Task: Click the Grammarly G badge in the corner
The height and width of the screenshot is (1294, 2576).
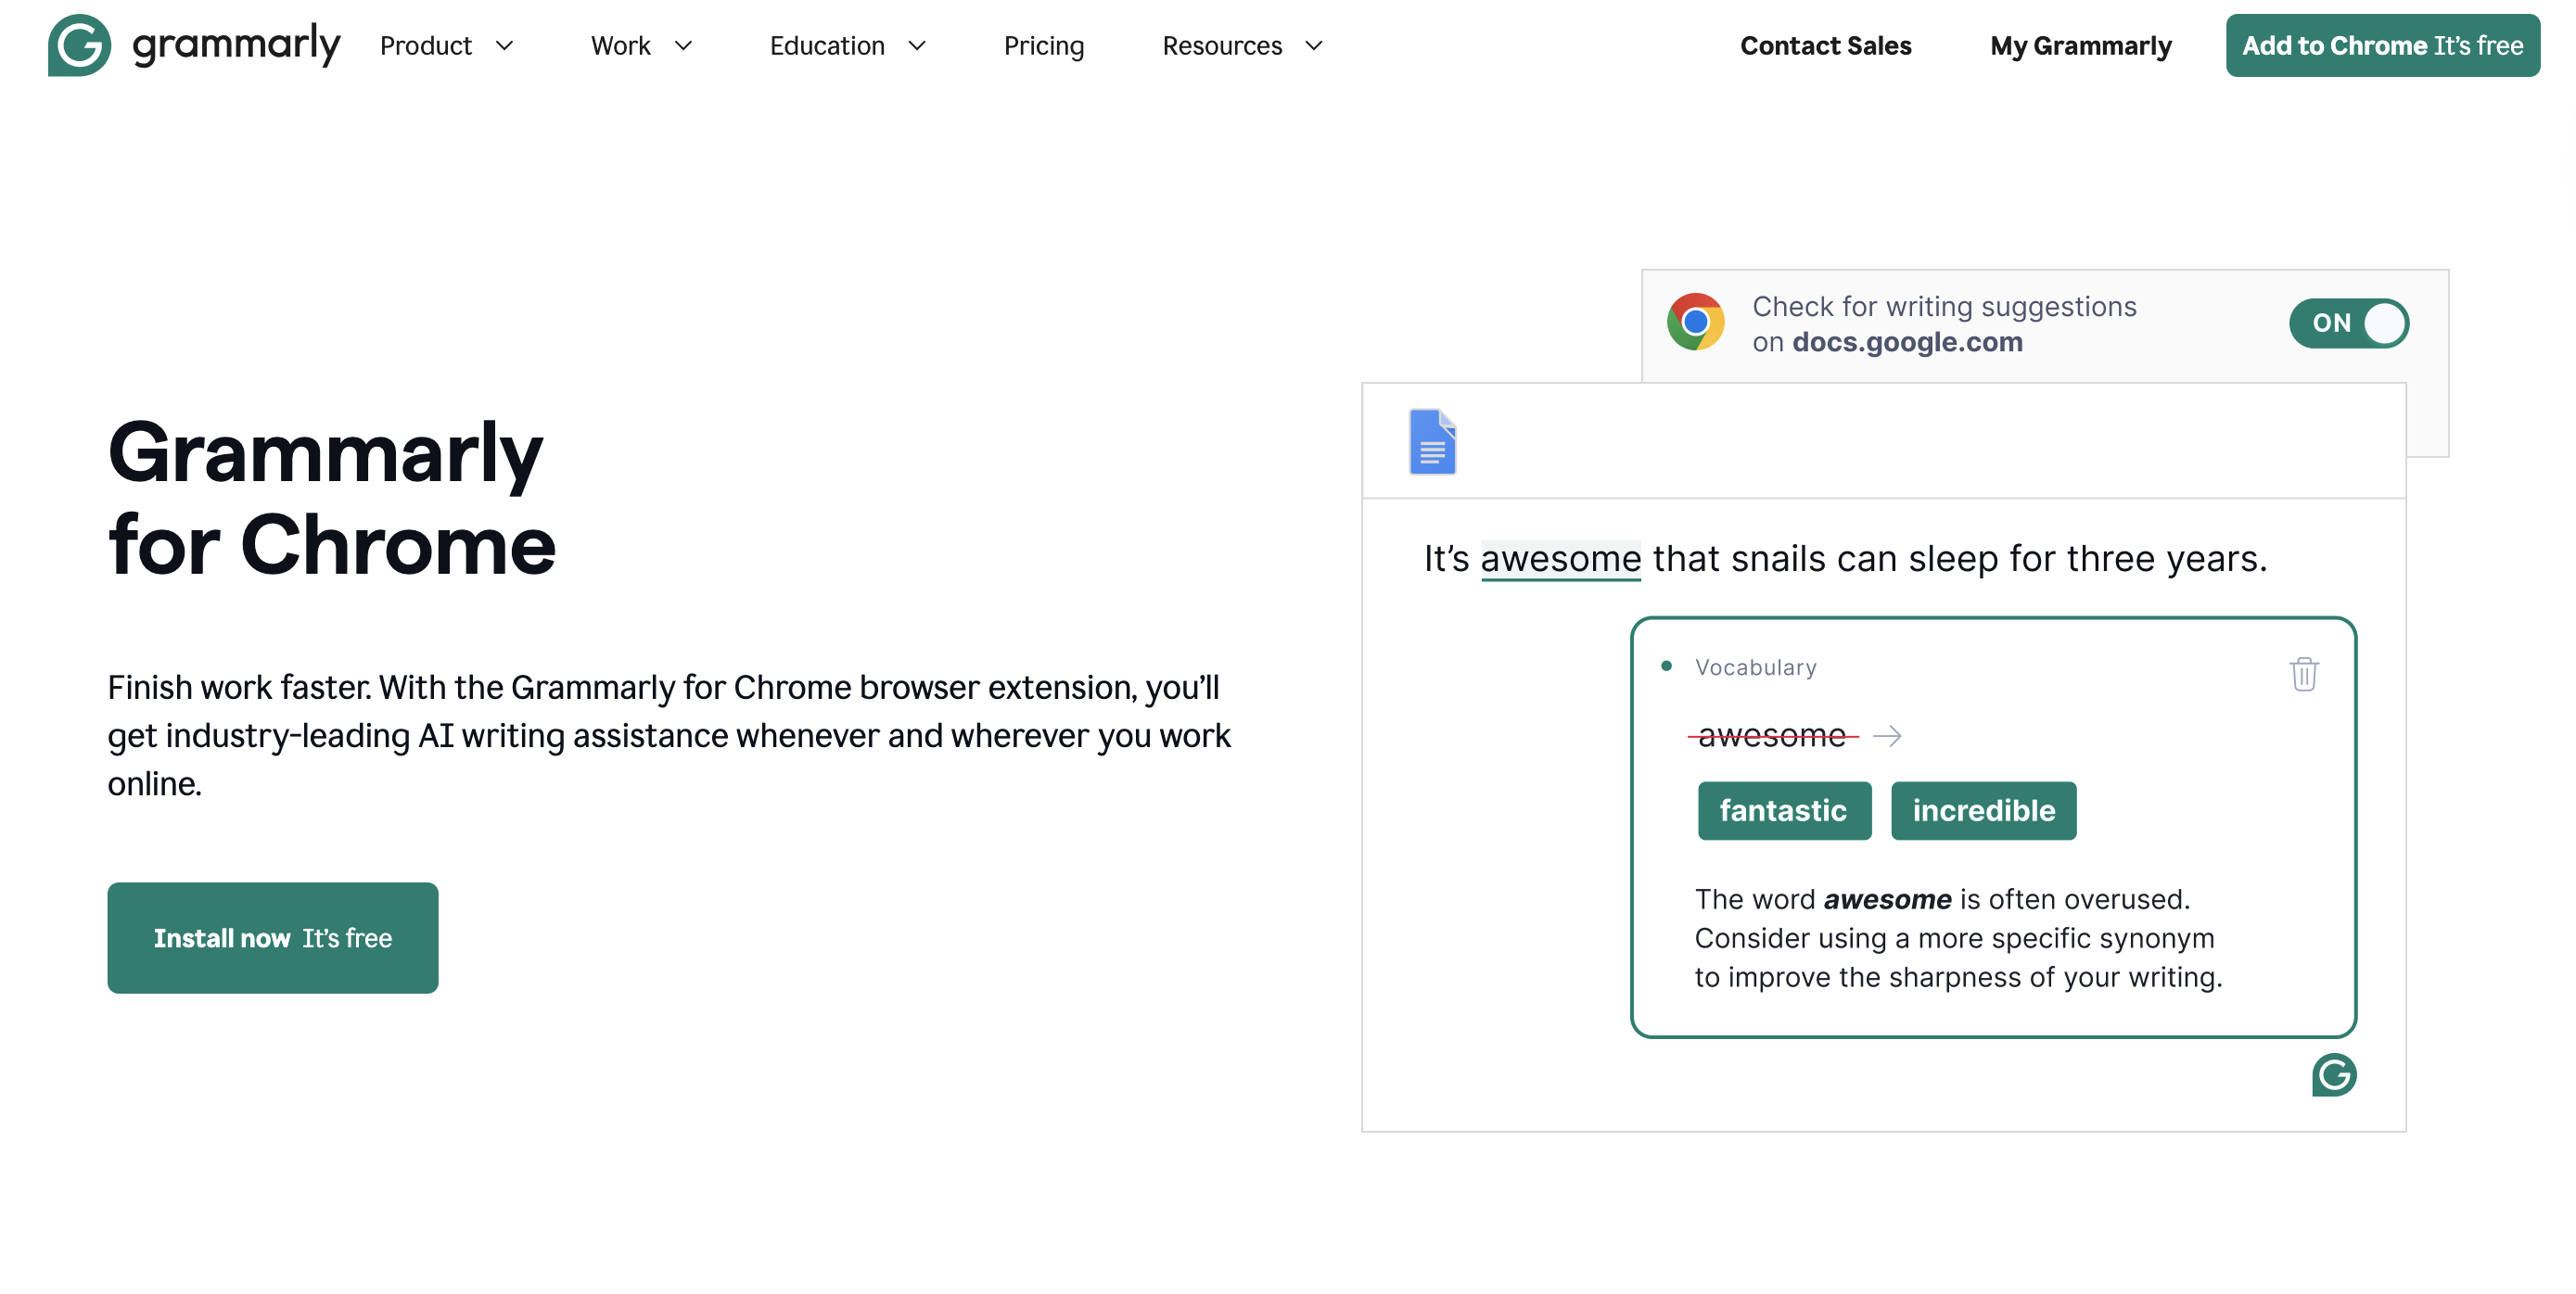Action: point(2333,1076)
